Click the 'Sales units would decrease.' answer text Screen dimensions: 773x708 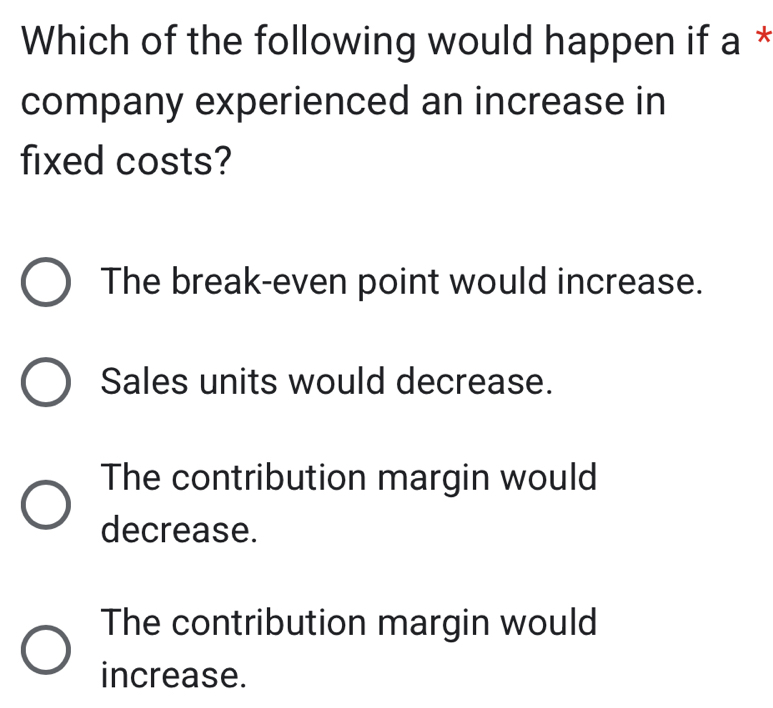pos(326,382)
